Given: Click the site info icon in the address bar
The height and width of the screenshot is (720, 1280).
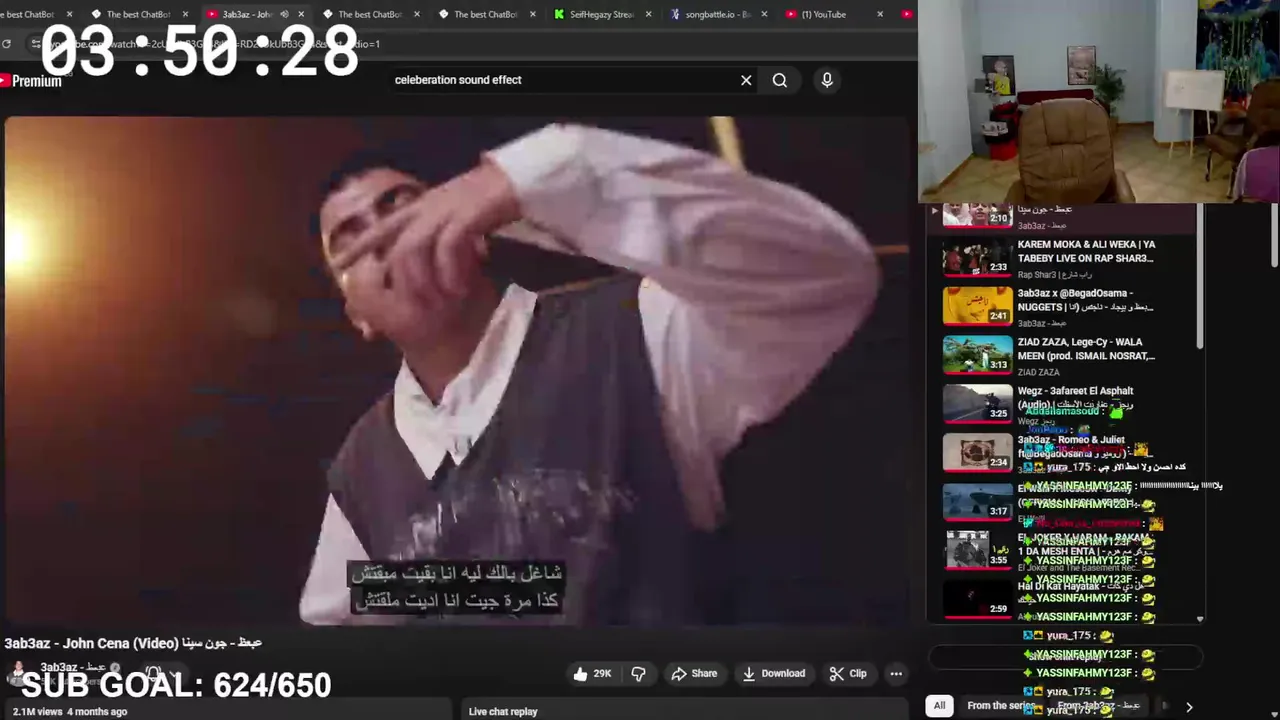Looking at the screenshot, I should pos(36,44).
